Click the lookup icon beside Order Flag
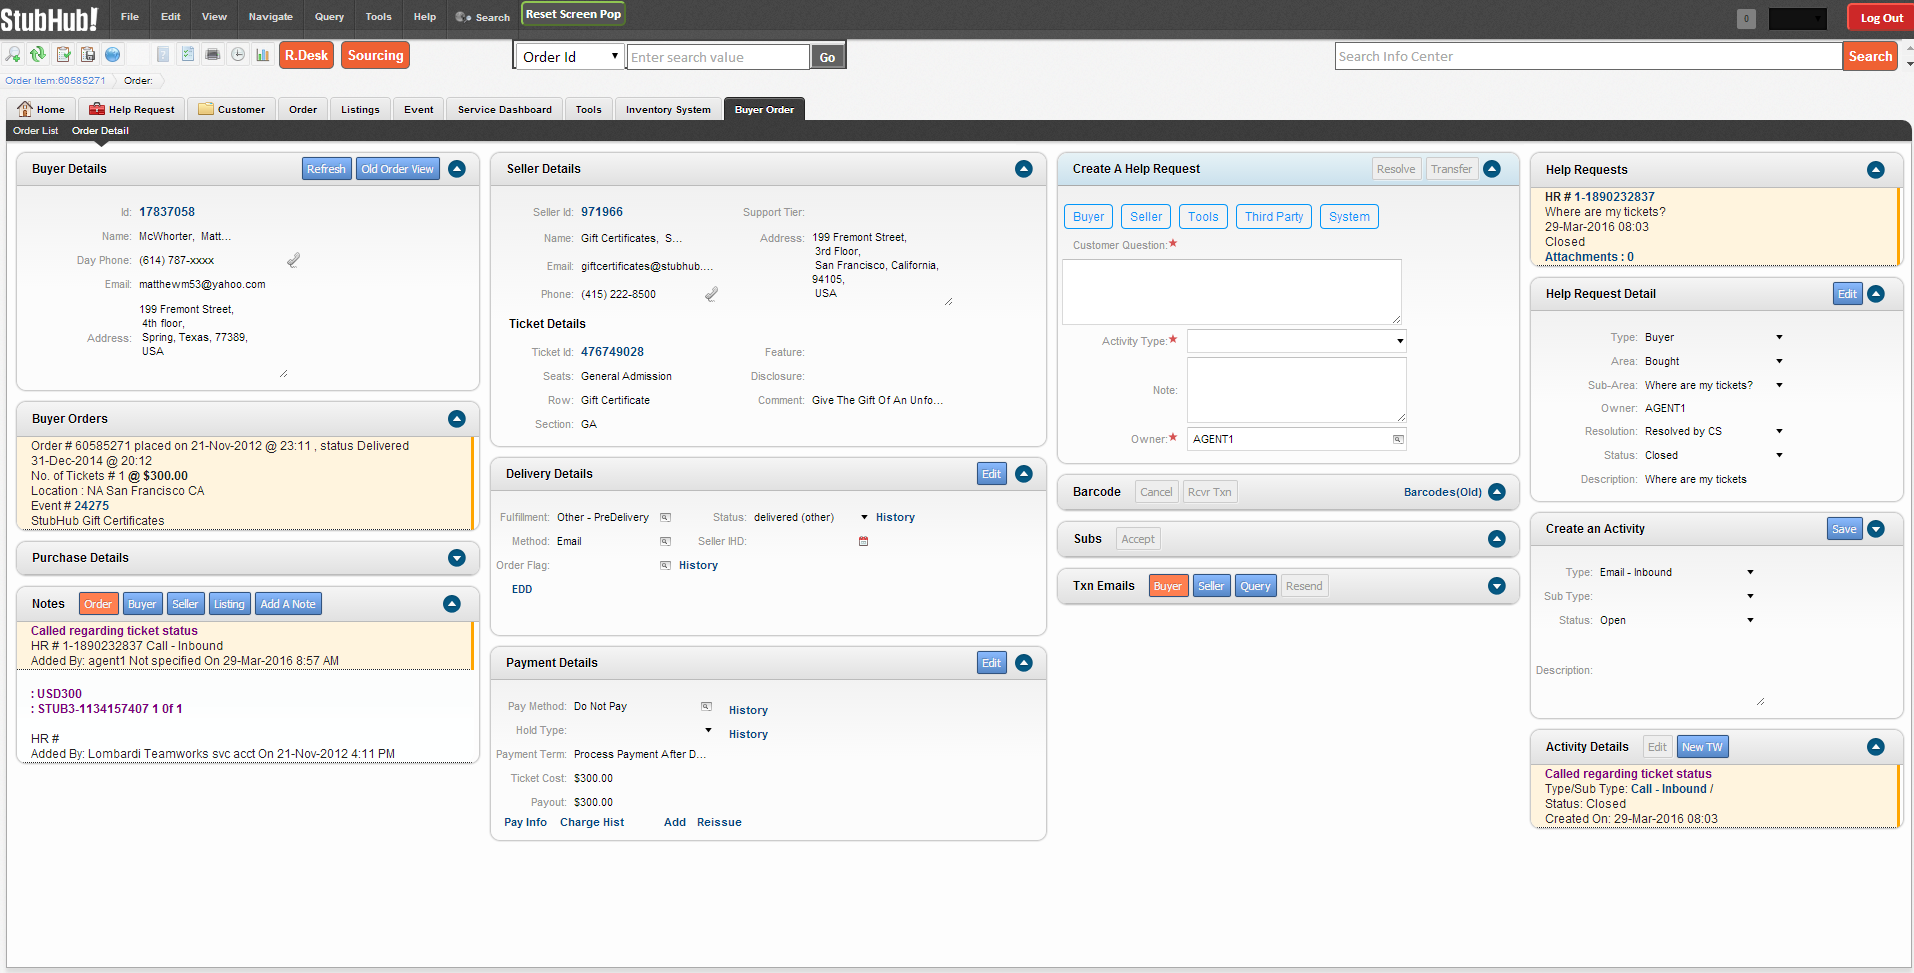1914x973 pixels. (x=665, y=566)
